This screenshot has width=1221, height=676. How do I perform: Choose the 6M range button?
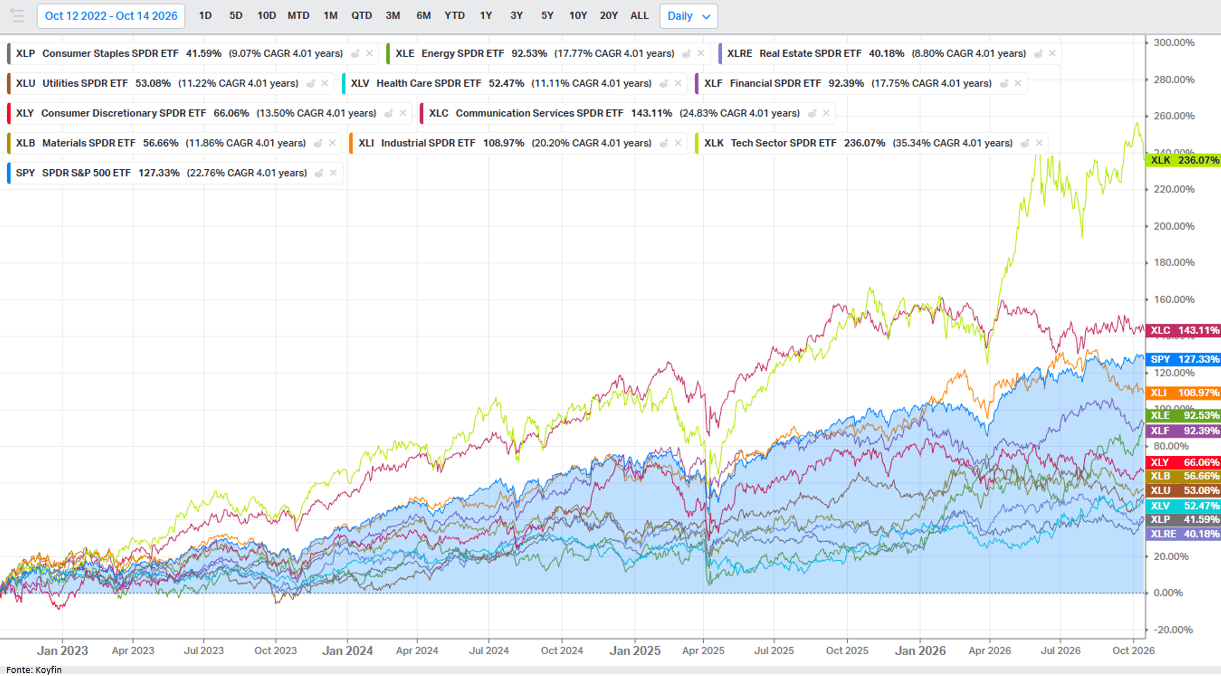click(x=424, y=16)
